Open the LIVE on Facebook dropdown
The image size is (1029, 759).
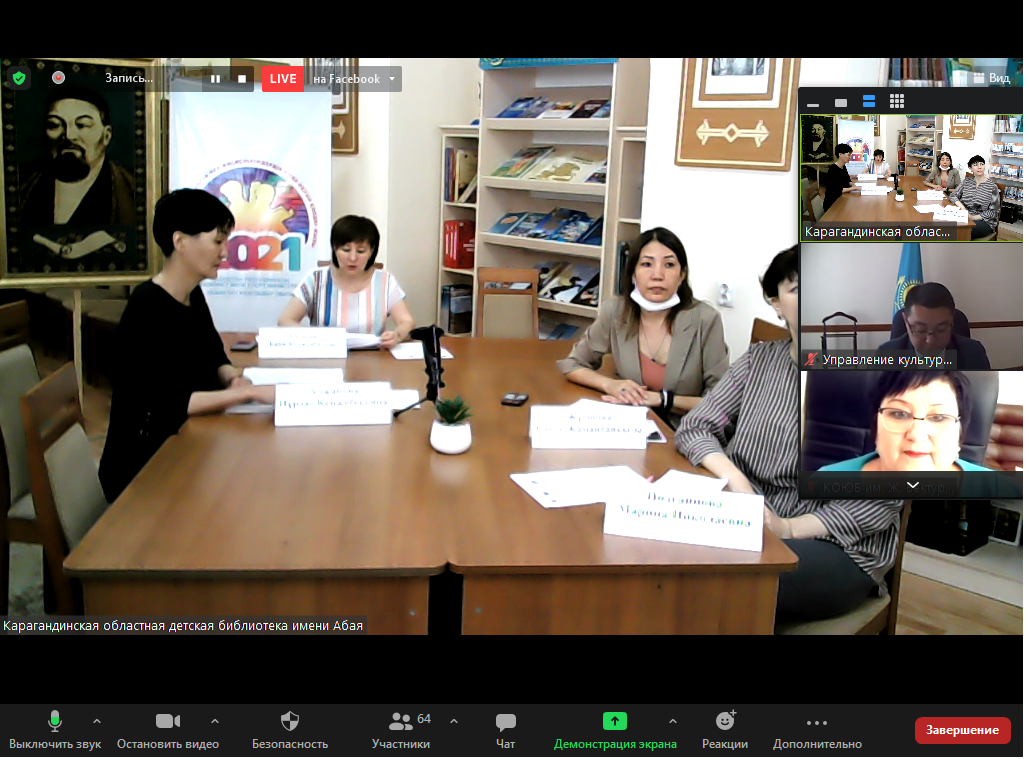click(392, 79)
